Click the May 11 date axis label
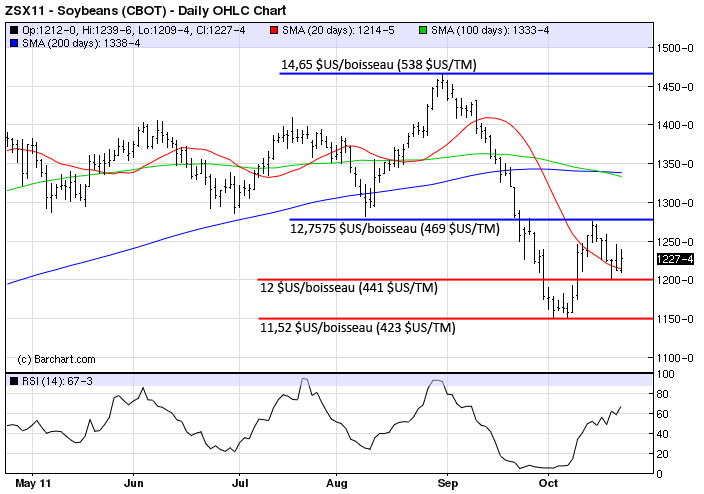704x494 pixels. coord(27,482)
